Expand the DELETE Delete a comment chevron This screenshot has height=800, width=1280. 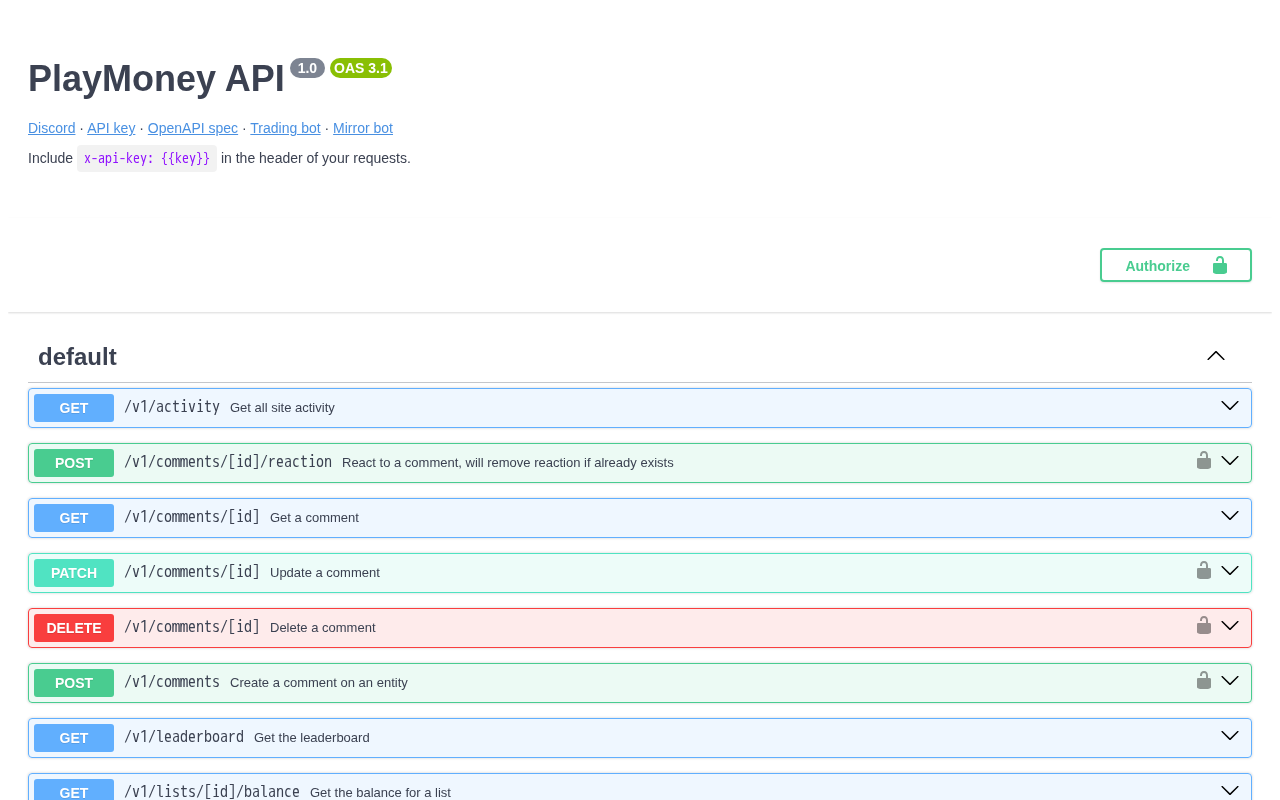coord(1230,626)
